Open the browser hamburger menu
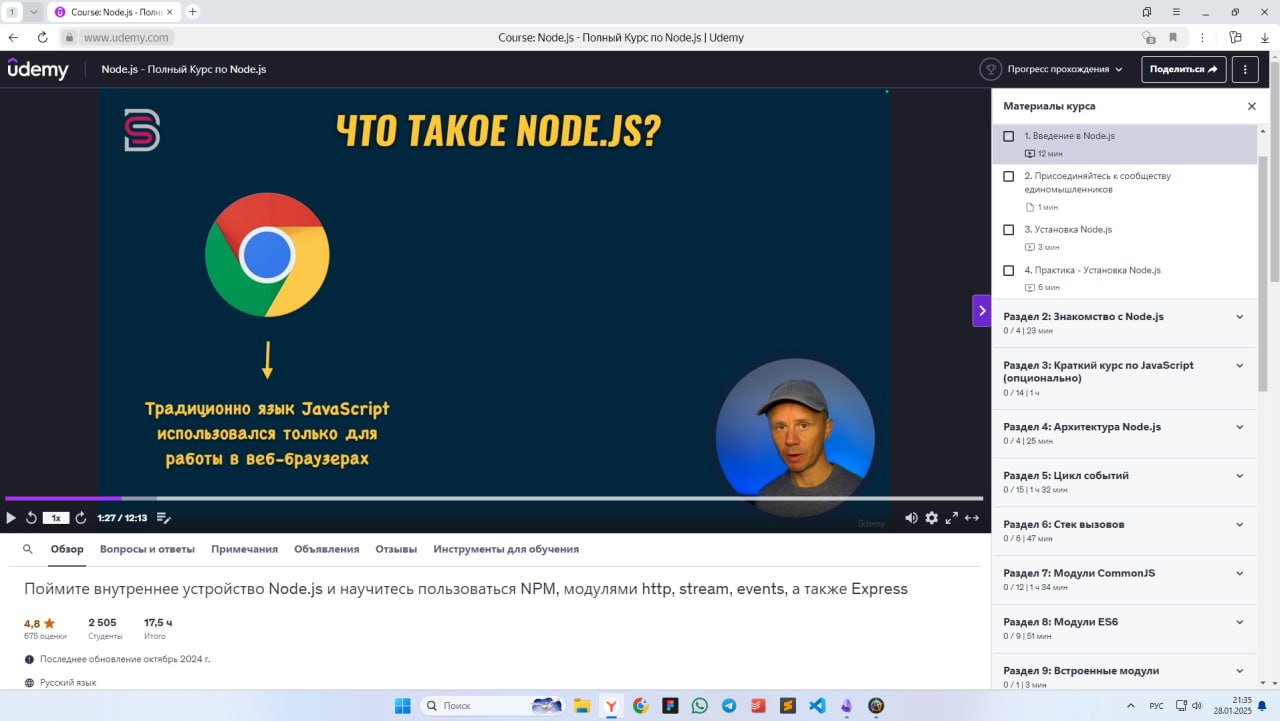Image resolution: width=1280 pixels, height=721 pixels. [x=1176, y=12]
